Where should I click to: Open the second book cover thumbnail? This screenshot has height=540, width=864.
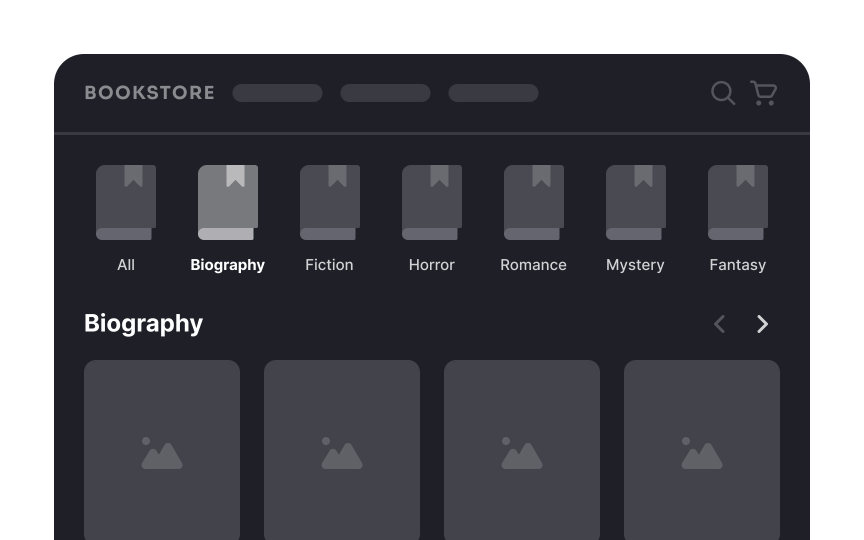(x=342, y=452)
